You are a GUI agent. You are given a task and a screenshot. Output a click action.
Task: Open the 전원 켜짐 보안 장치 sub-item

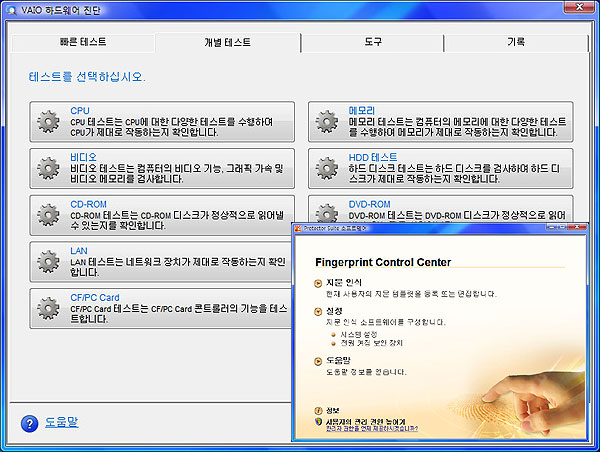(x=371, y=343)
